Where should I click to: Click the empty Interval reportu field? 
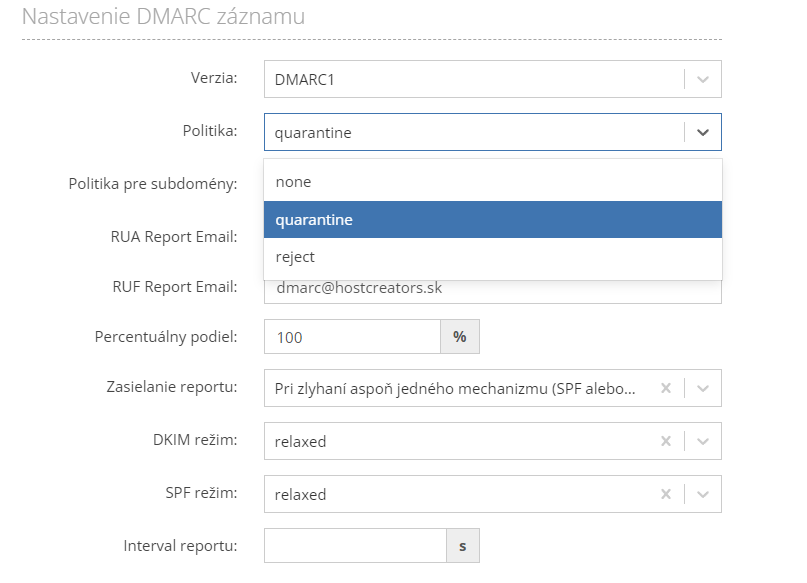point(354,546)
